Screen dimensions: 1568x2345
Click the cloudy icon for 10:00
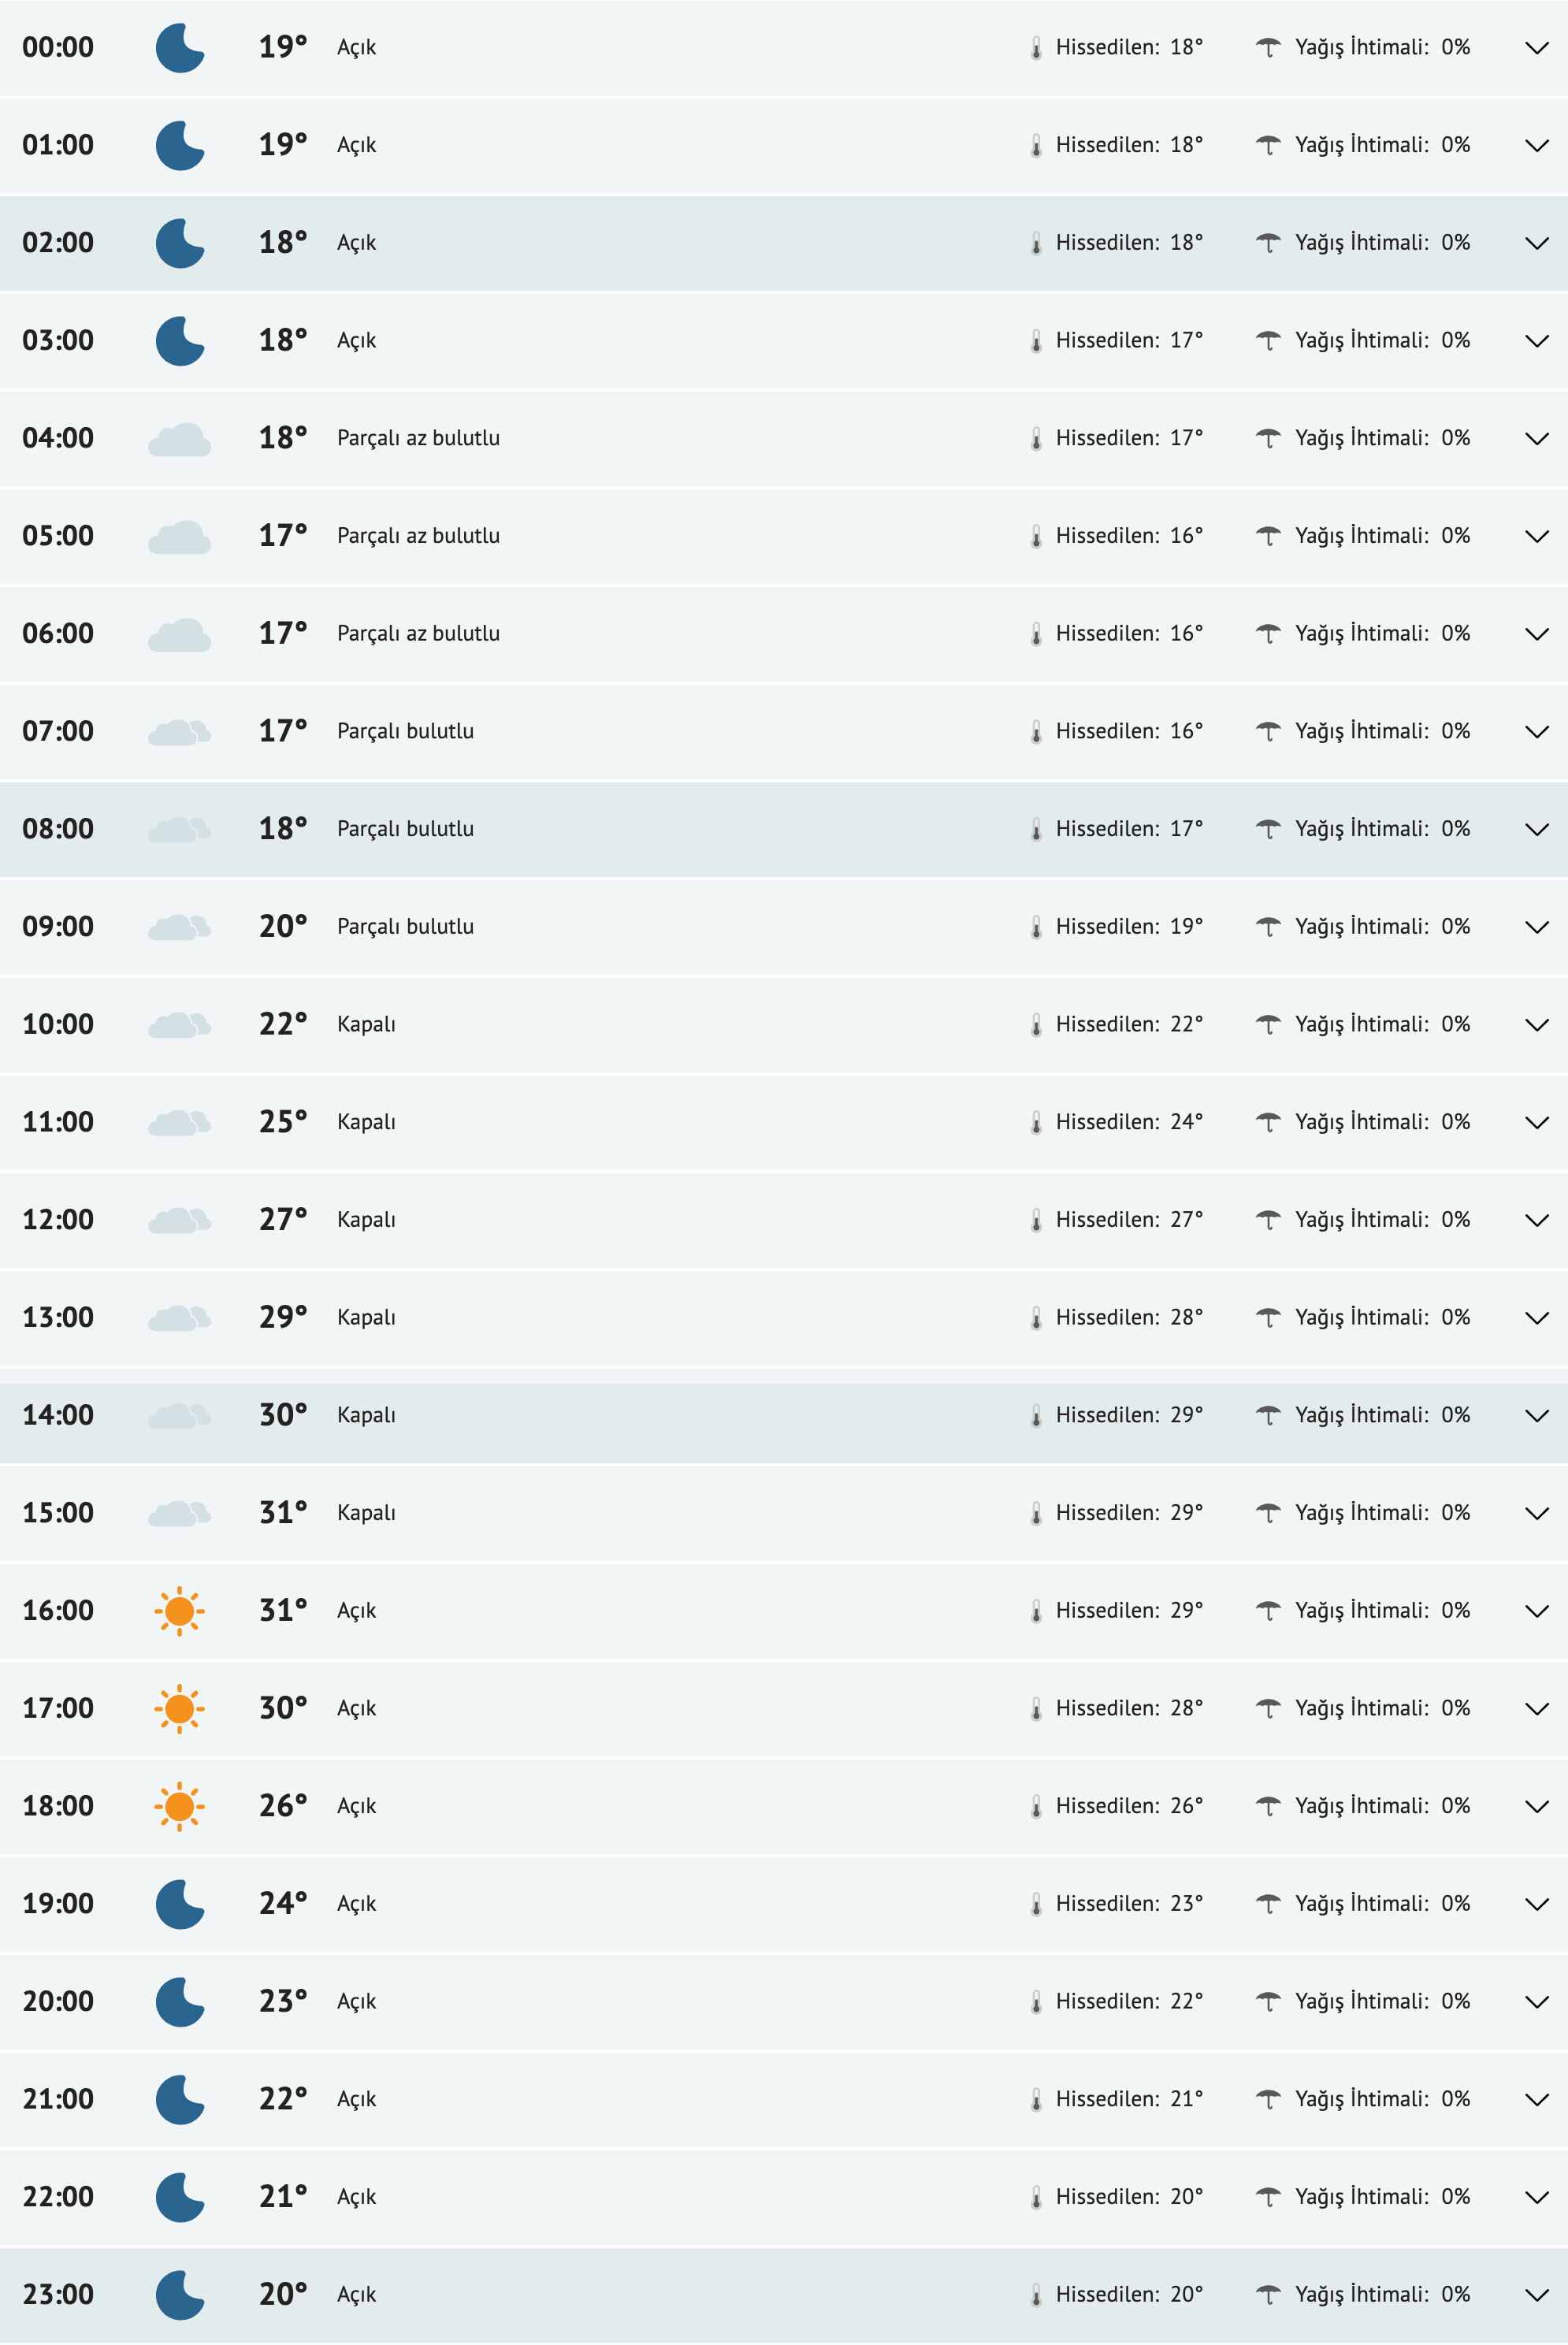(x=181, y=1023)
